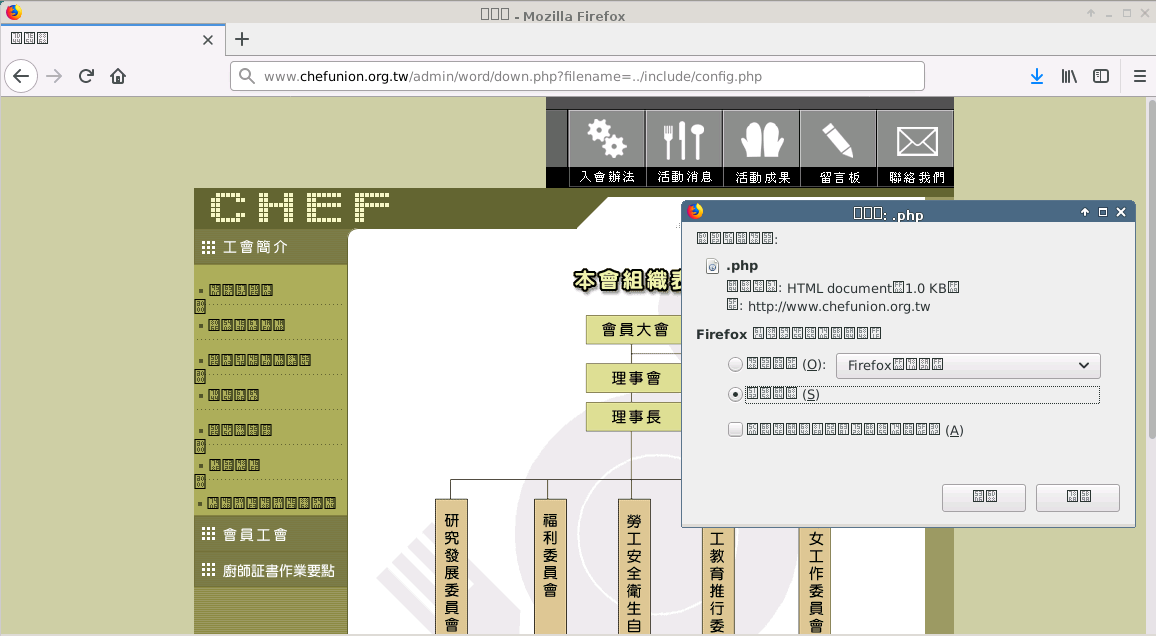Click the 勞工安全衛生 vertical box
The width and height of the screenshot is (1156, 636).
[x=634, y=567]
